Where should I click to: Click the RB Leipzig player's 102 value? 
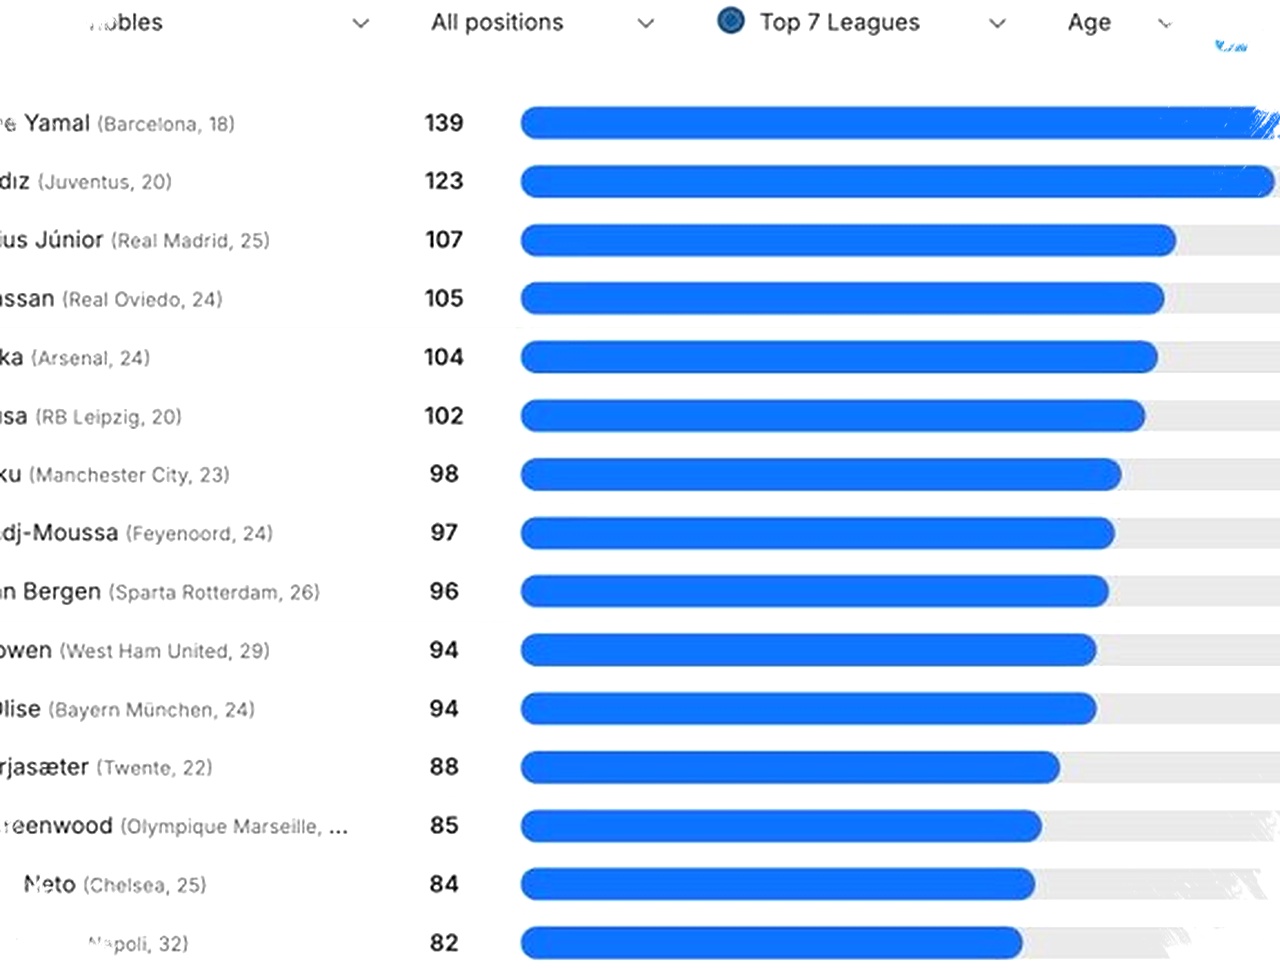pyautogui.click(x=444, y=416)
